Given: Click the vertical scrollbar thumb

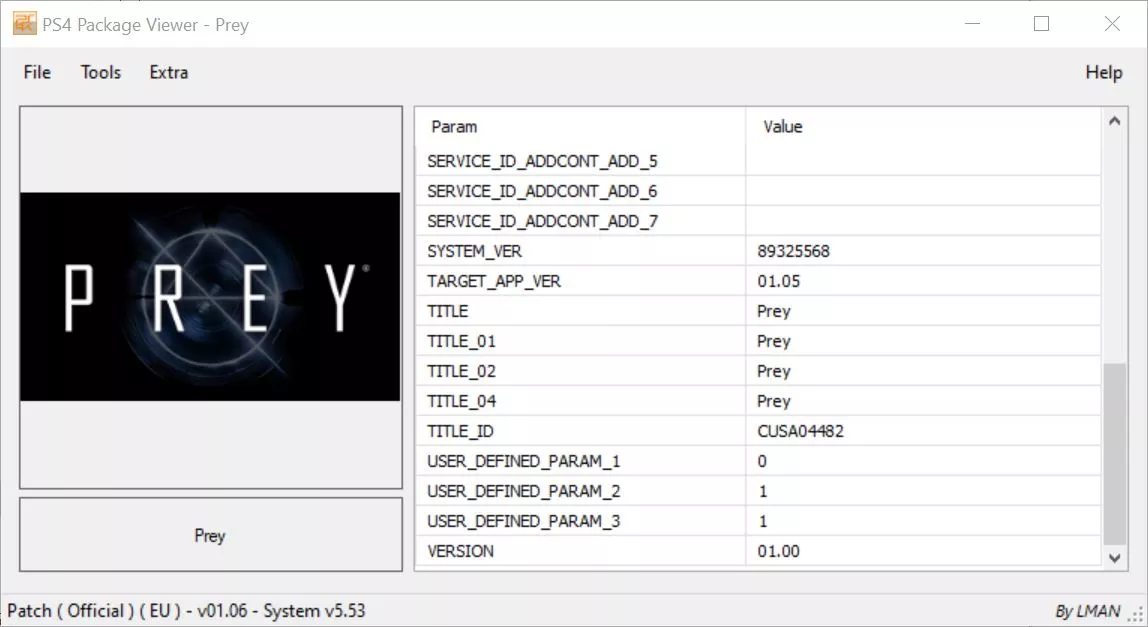Looking at the screenshot, I should tap(1114, 453).
